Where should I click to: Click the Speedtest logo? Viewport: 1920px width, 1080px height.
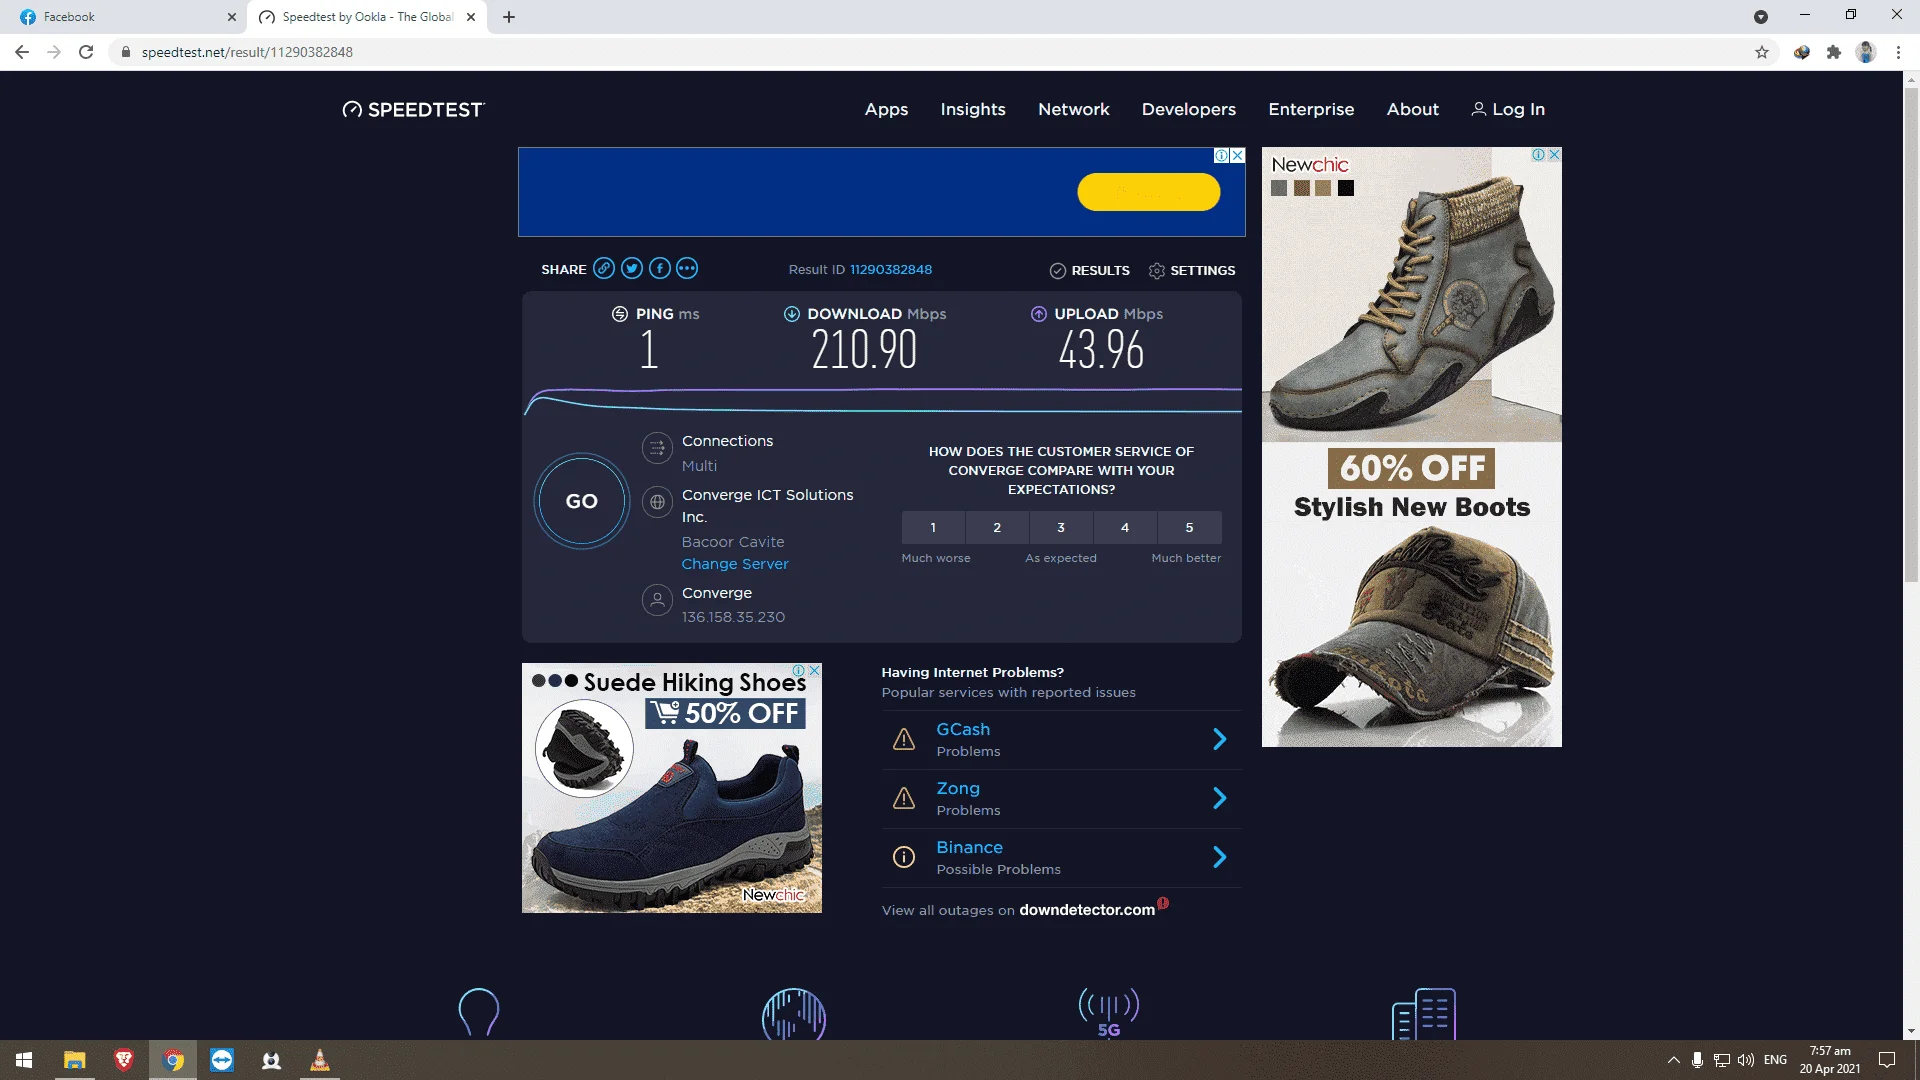[x=413, y=109]
